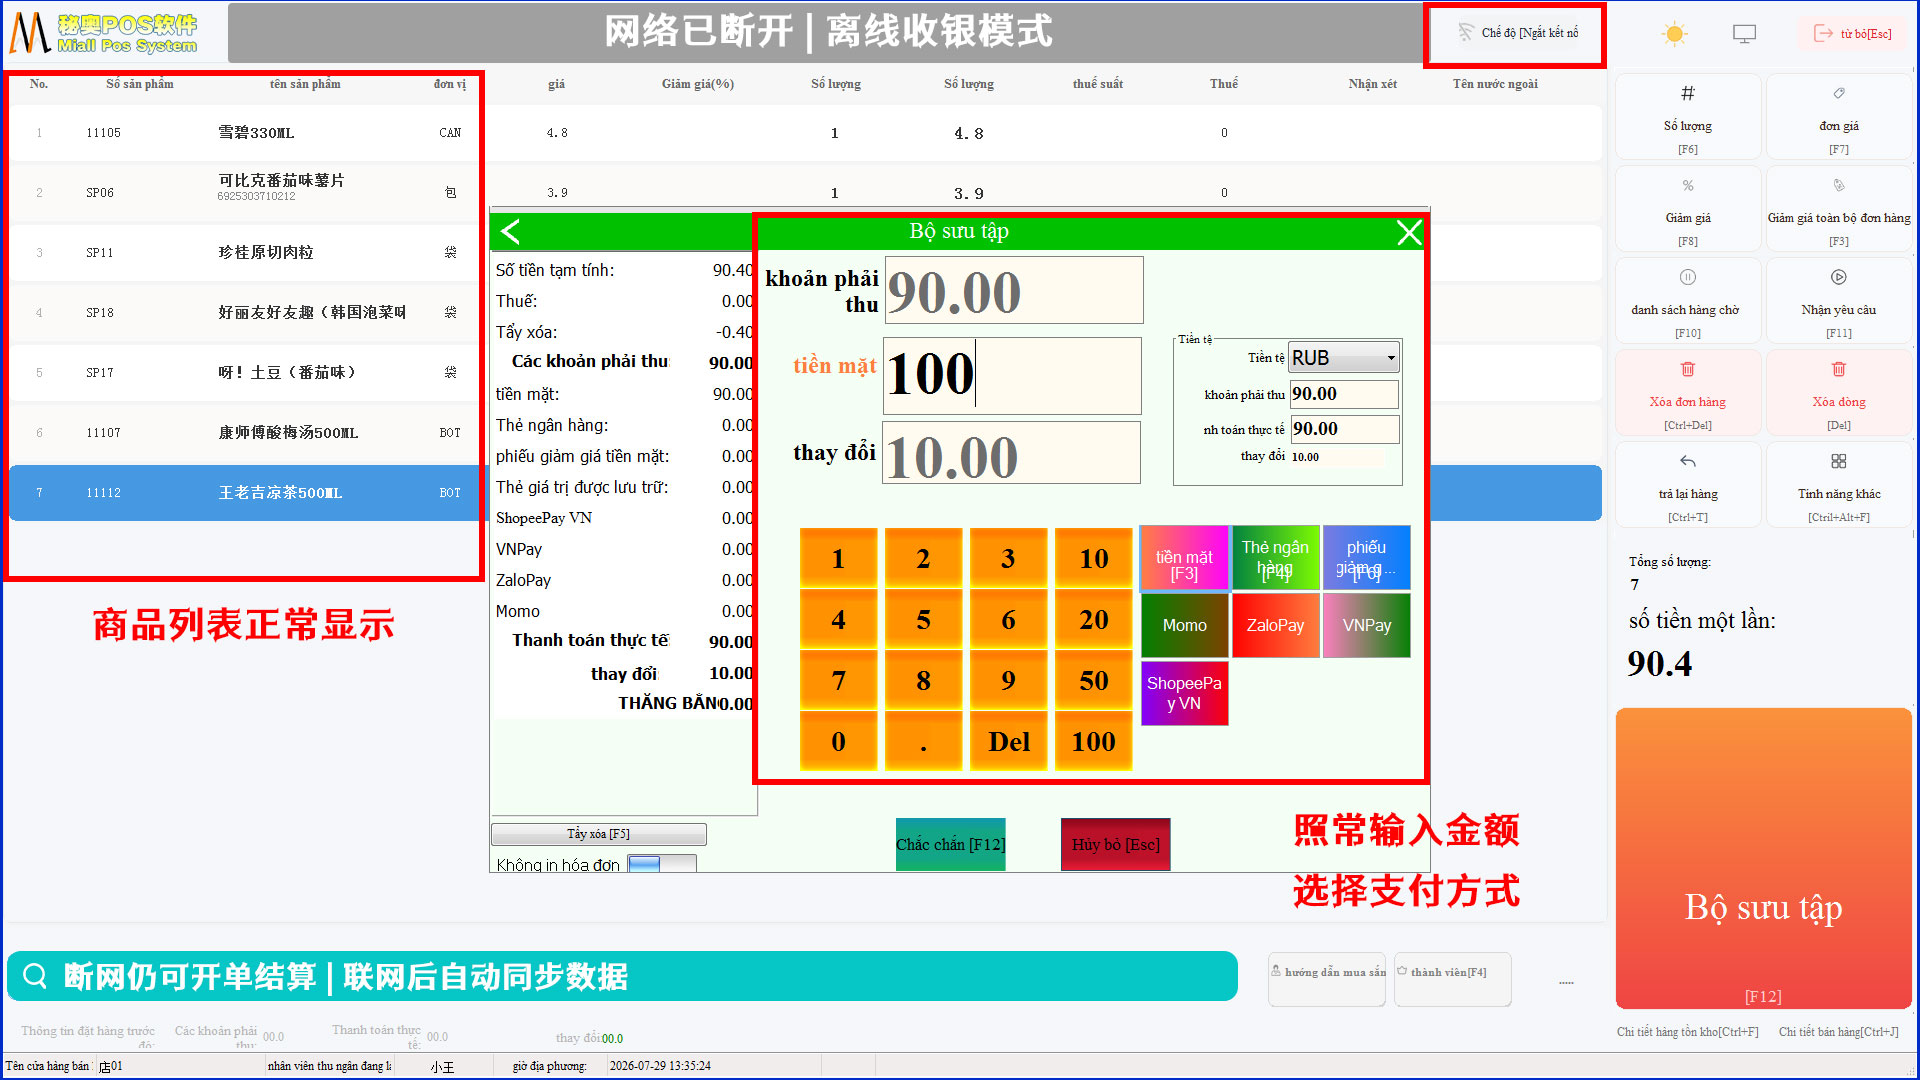Tap the Del key on keypad
Image resolution: width=1920 pixels, height=1080 pixels.
pyautogui.click(x=1008, y=741)
